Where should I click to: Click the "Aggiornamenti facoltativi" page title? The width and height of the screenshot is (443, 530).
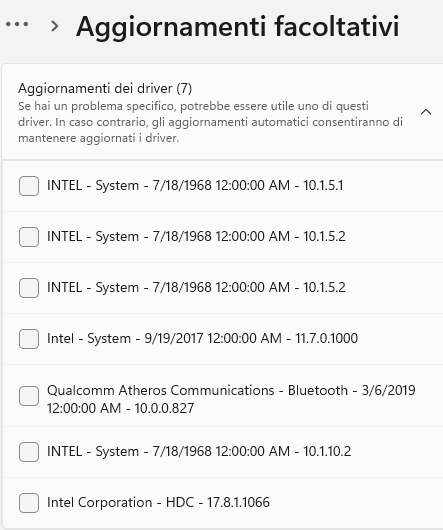(238, 26)
